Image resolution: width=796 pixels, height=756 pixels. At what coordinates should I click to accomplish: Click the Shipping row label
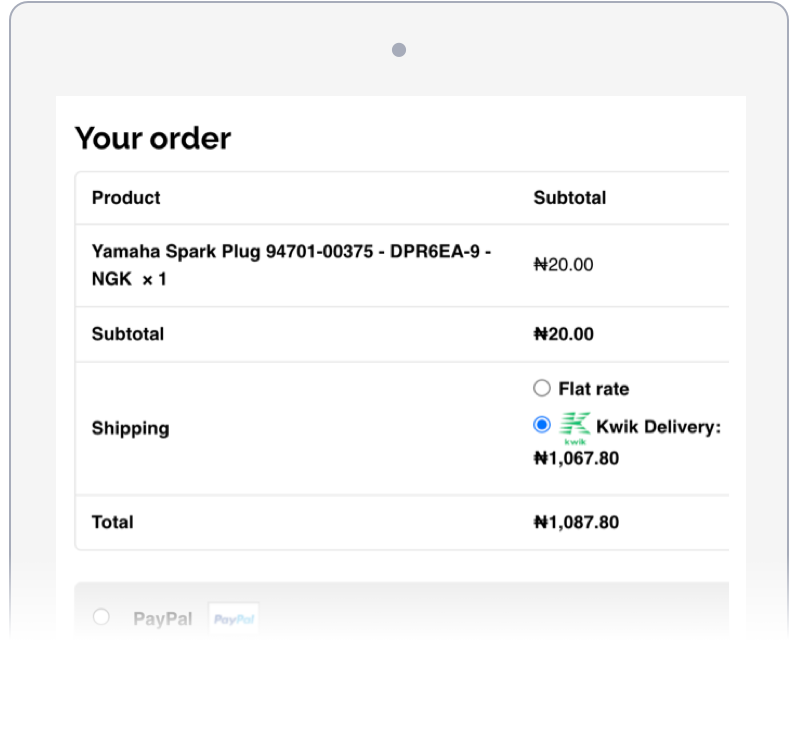[130, 428]
